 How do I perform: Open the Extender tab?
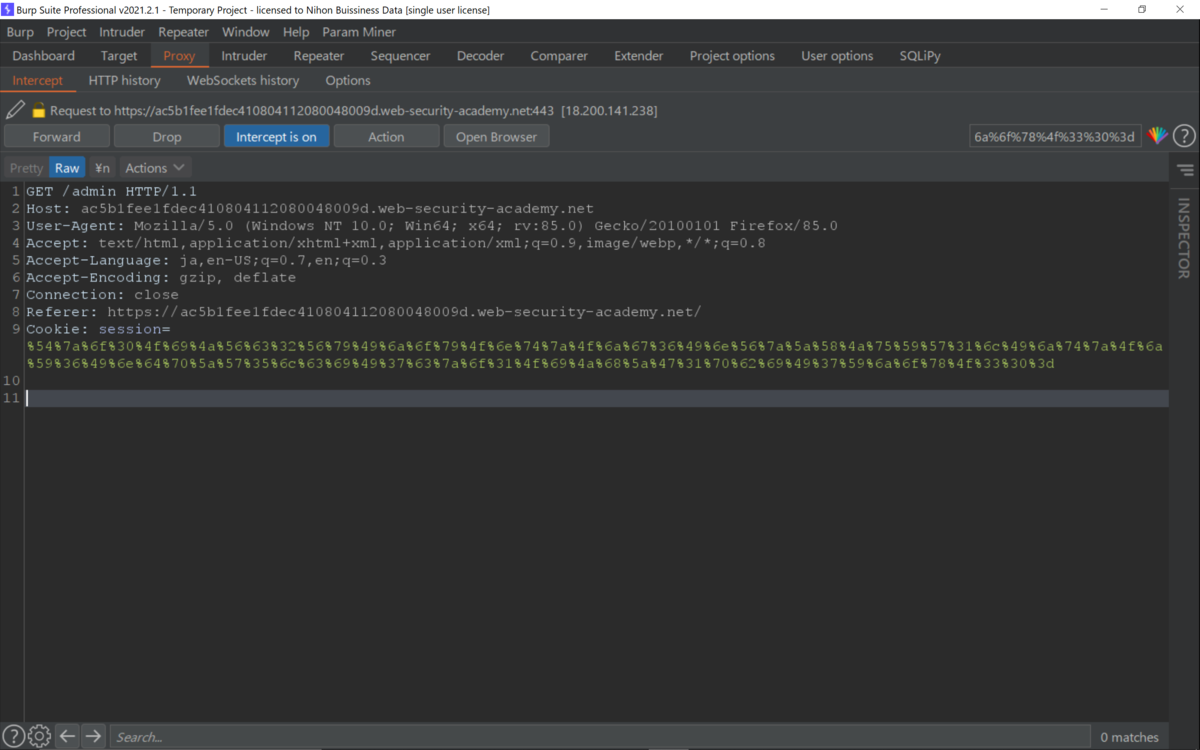[639, 56]
